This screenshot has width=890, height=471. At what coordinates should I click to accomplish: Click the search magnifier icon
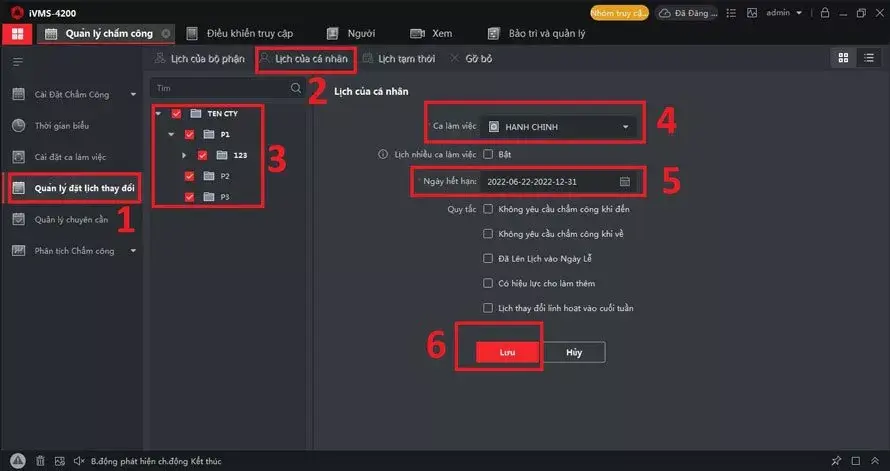pos(296,88)
